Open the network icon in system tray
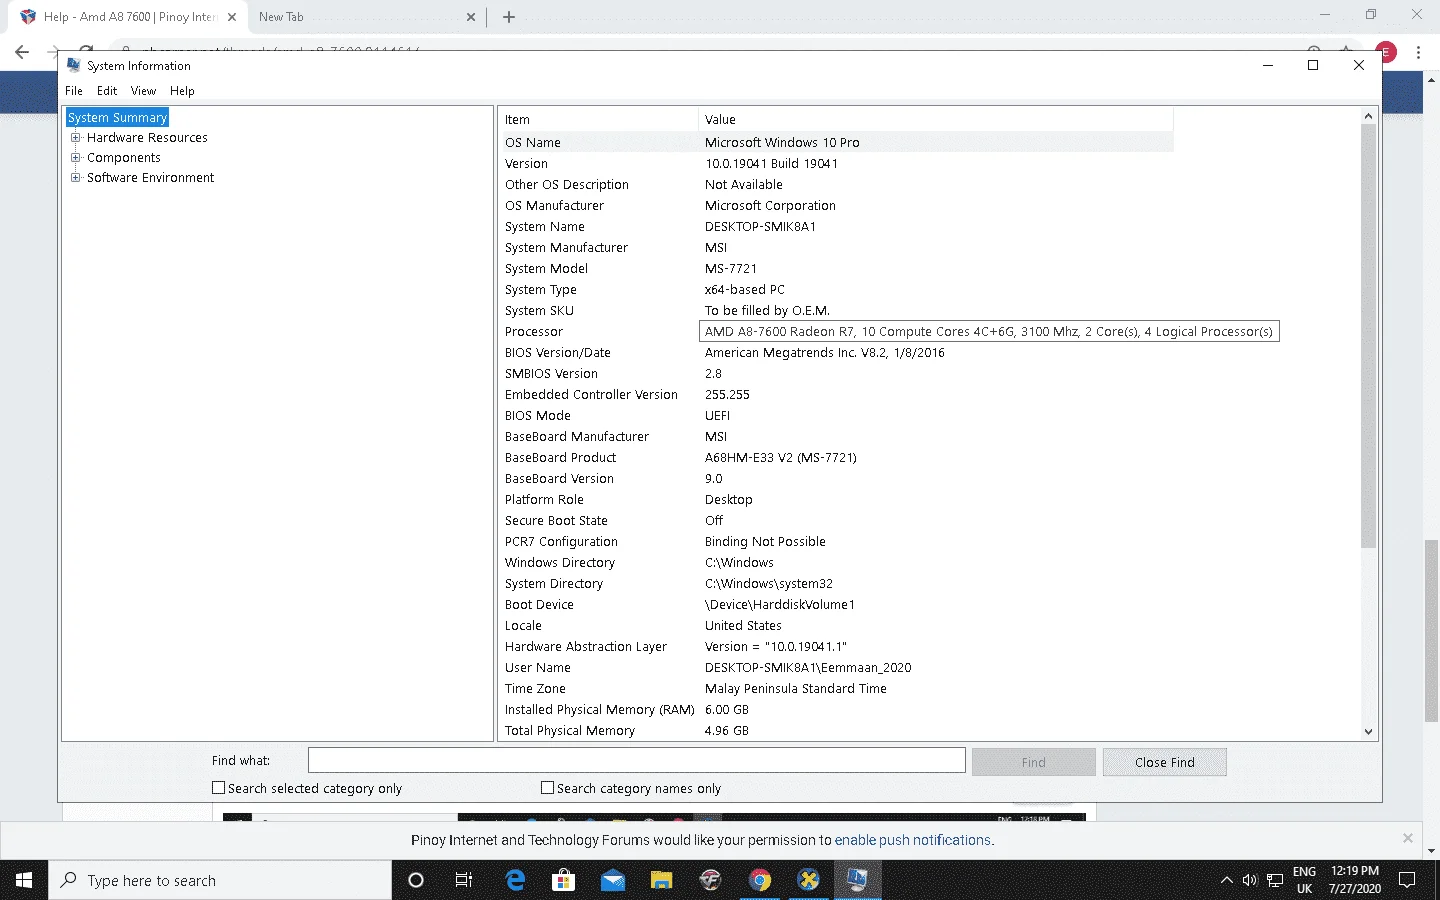 click(x=1275, y=880)
